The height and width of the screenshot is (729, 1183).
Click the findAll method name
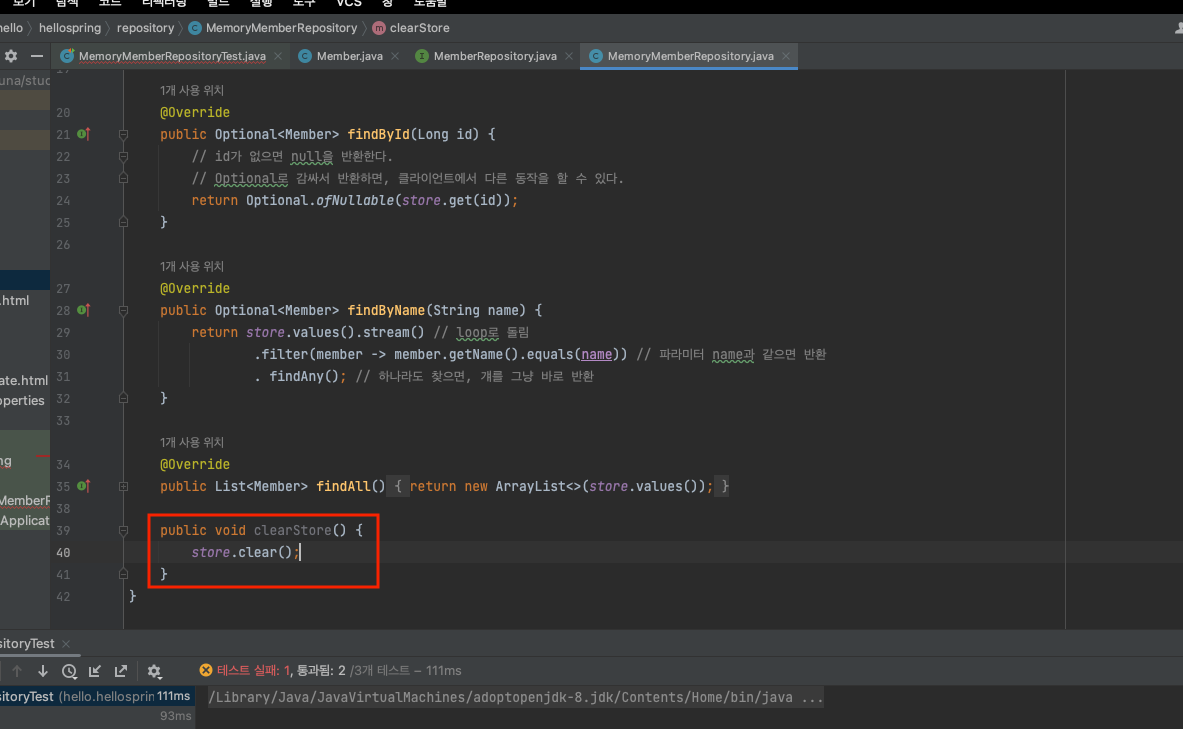click(x=343, y=486)
